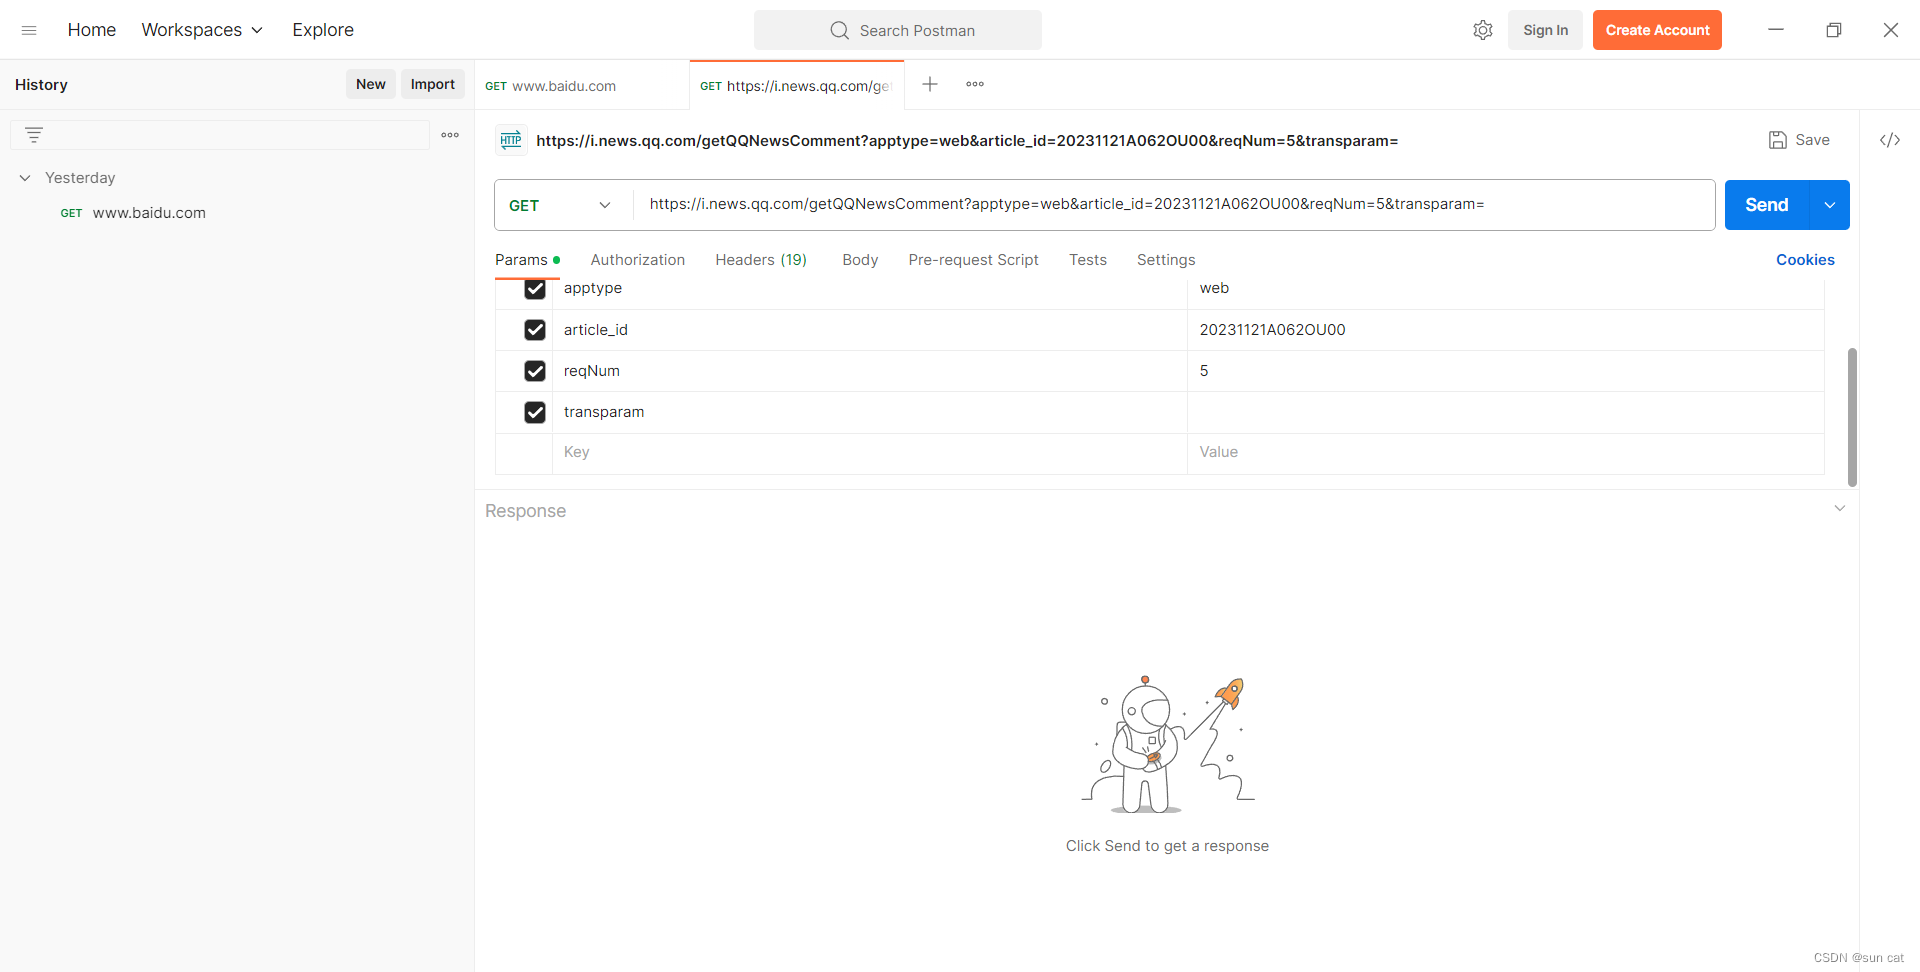Image resolution: width=1920 pixels, height=972 pixels.
Task: Uncheck the transparam parameter checkbox
Action: pos(535,412)
